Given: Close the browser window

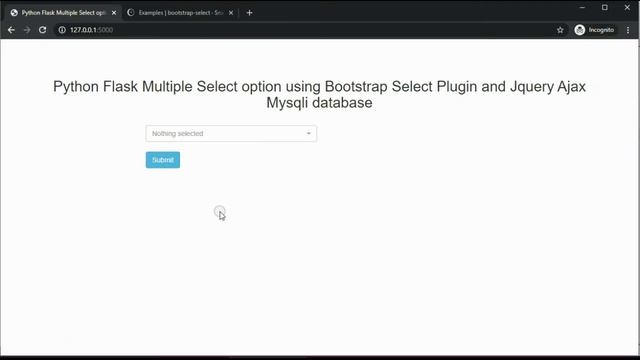Looking at the screenshot, I should point(627,7).
